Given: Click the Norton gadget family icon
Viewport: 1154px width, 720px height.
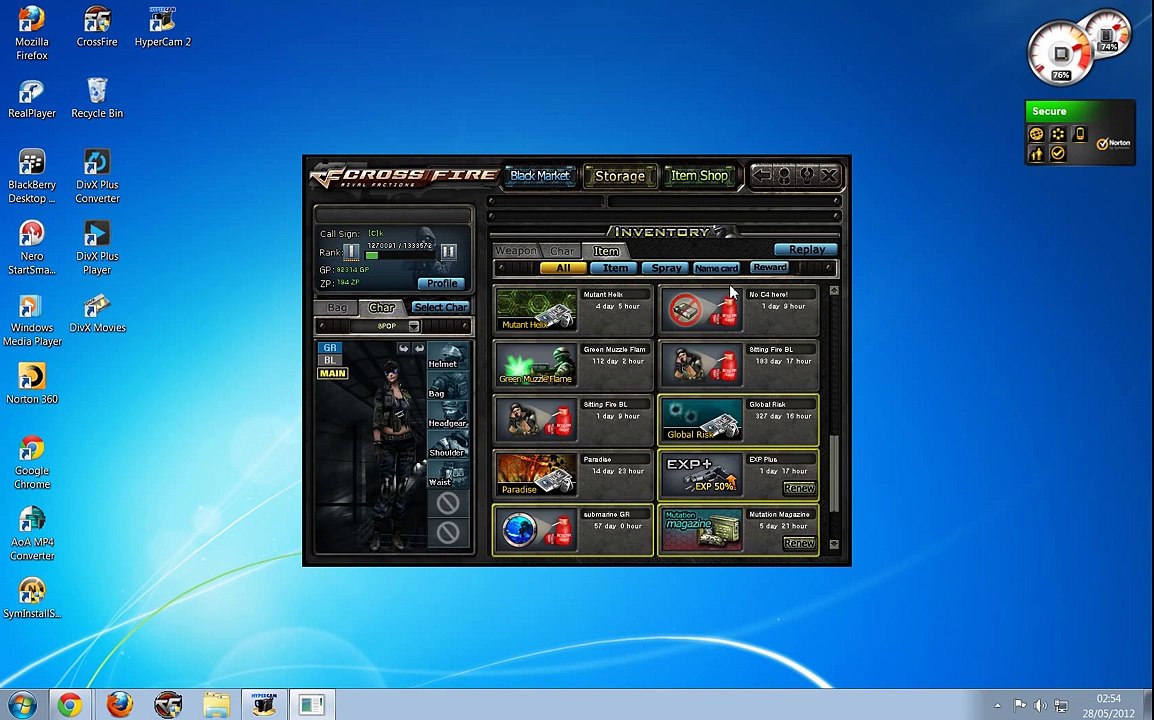Looking at the screenshot, I should (x=1036, y=154).
